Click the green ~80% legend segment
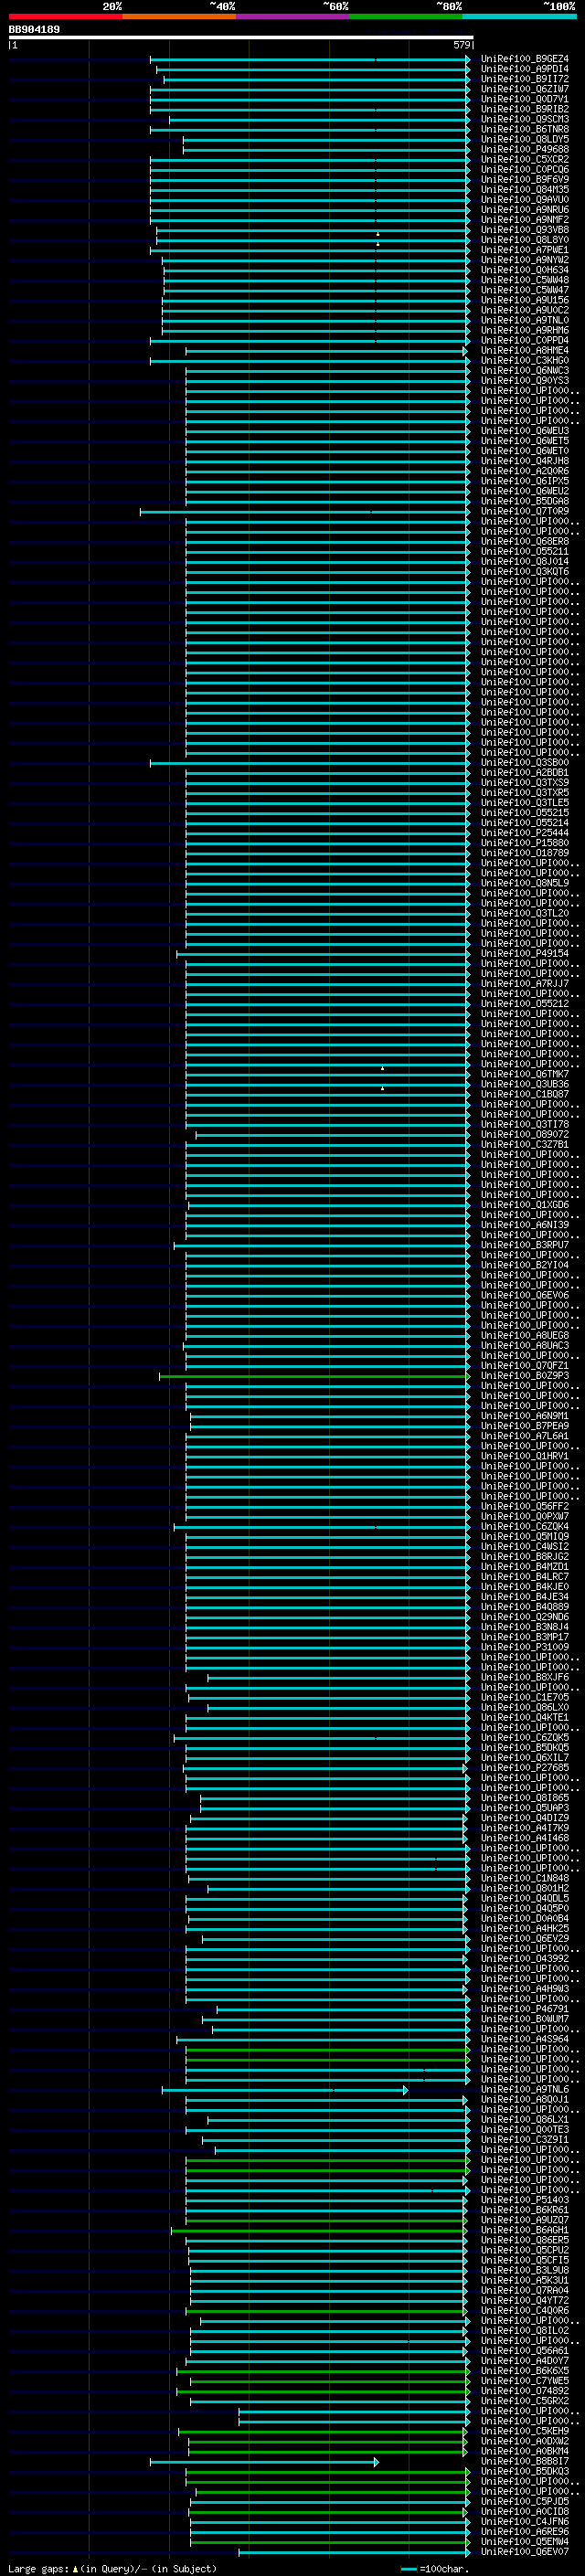Image resolution: width=585 pixels, height=2576 pixels. point(406,16)
